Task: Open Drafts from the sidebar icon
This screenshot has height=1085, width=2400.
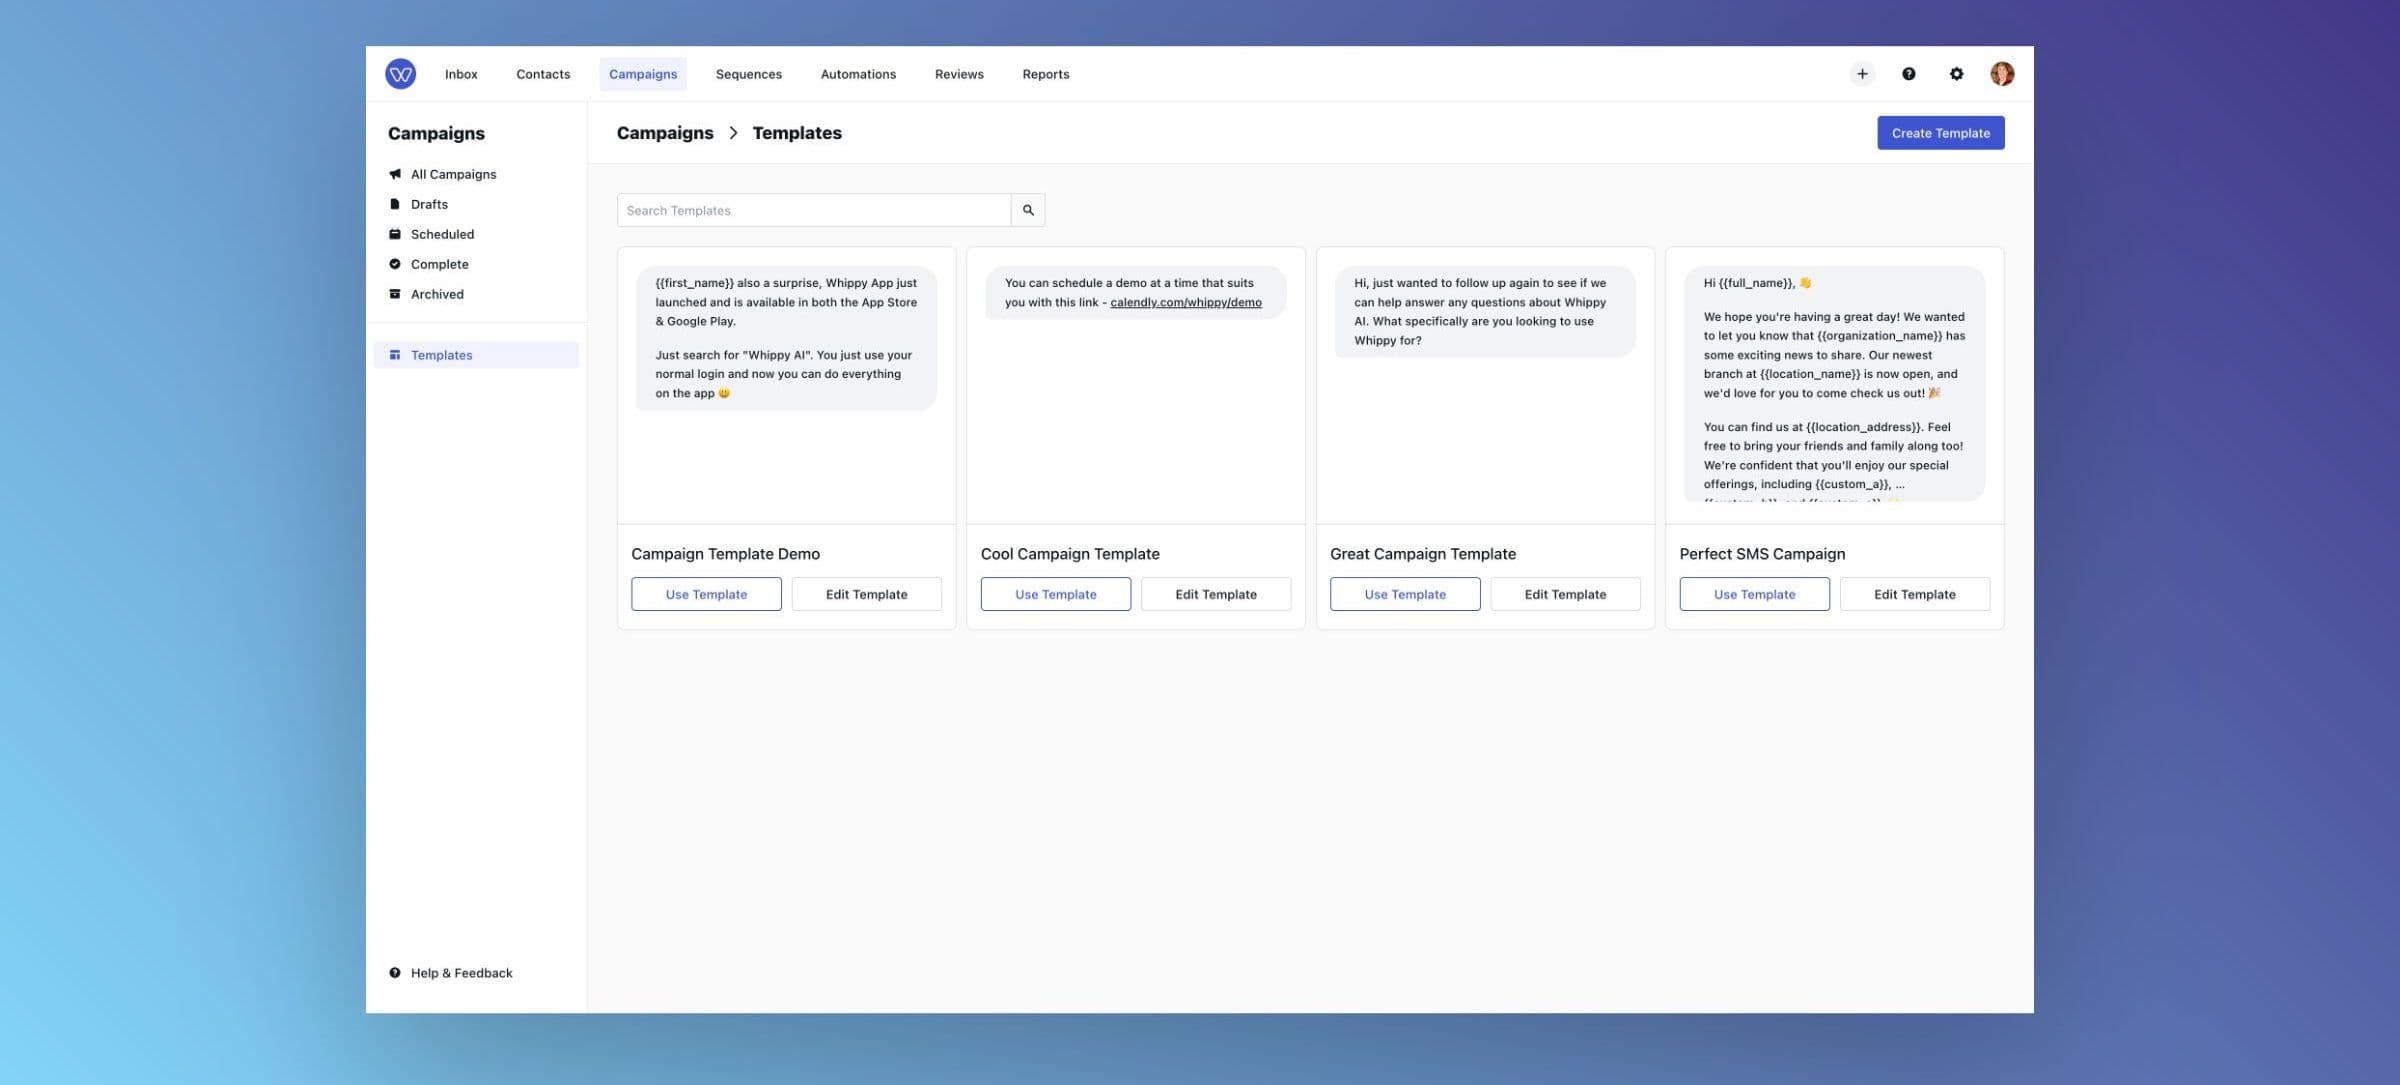Action: point(395,204)
